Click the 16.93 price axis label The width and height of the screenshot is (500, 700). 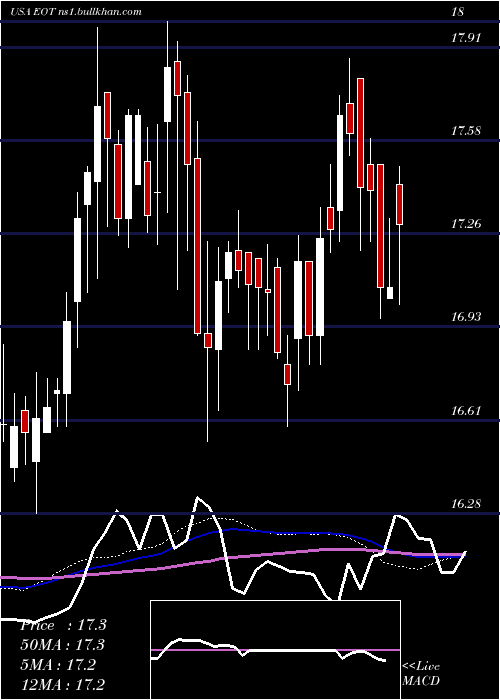[466, 317]
